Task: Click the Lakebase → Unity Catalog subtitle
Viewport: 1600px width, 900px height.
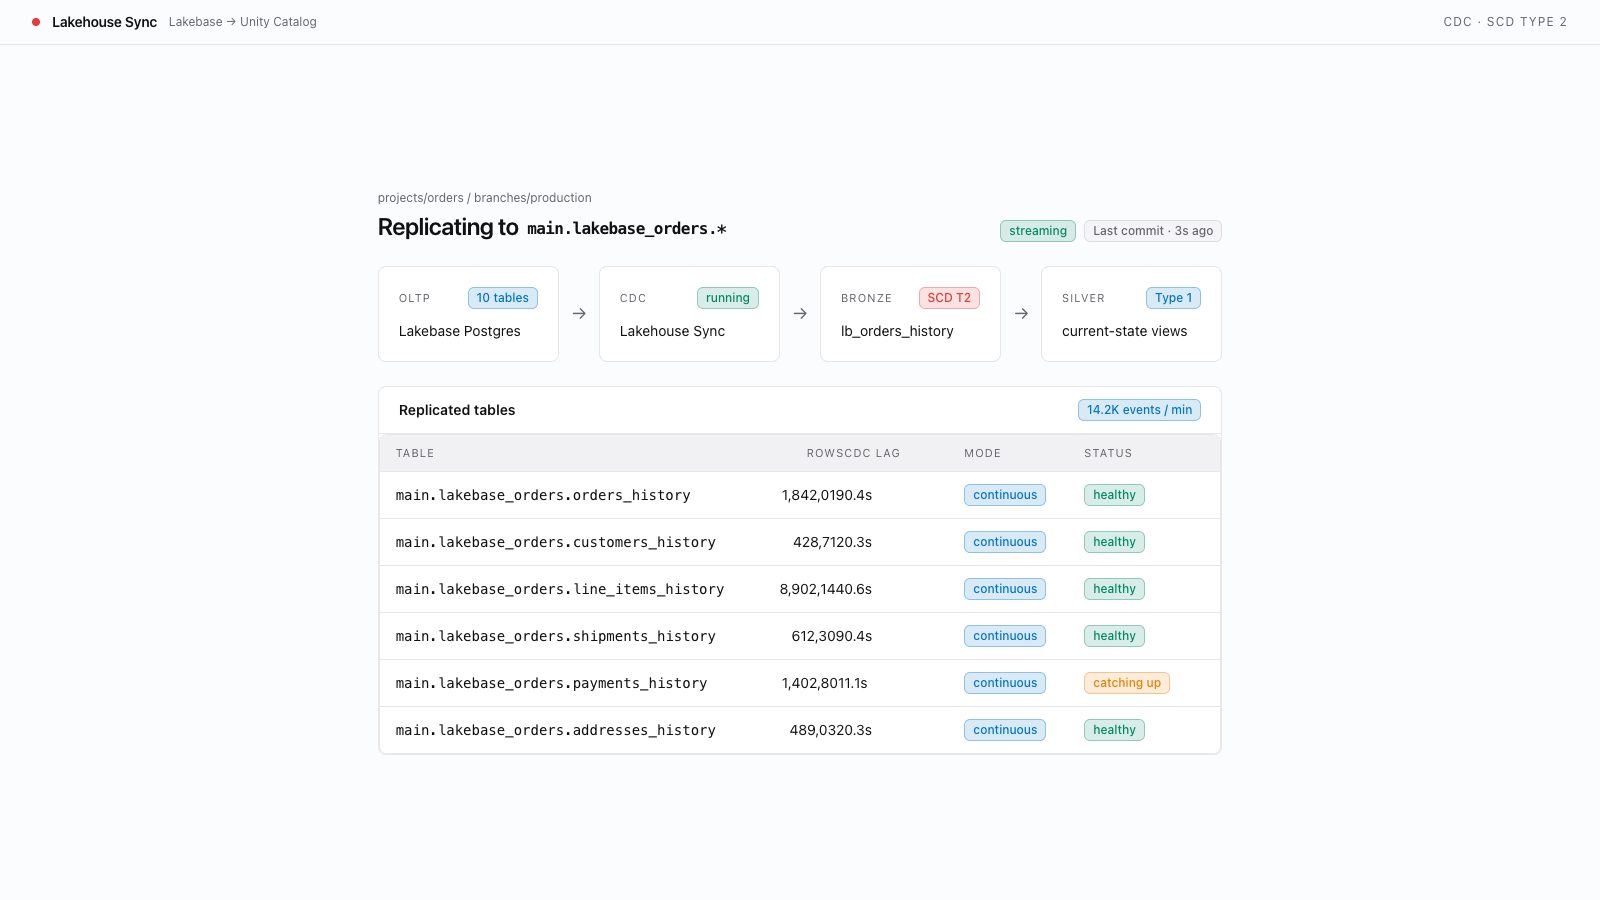Action: click(x=243, y=22)
